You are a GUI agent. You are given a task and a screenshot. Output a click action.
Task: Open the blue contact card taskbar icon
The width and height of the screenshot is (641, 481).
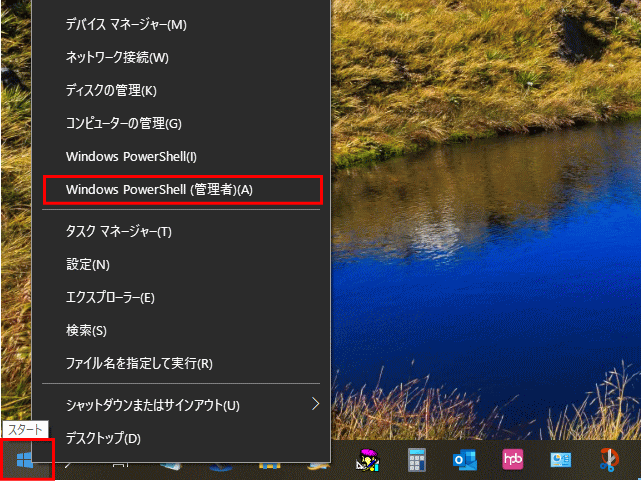(x=560, y=460)
